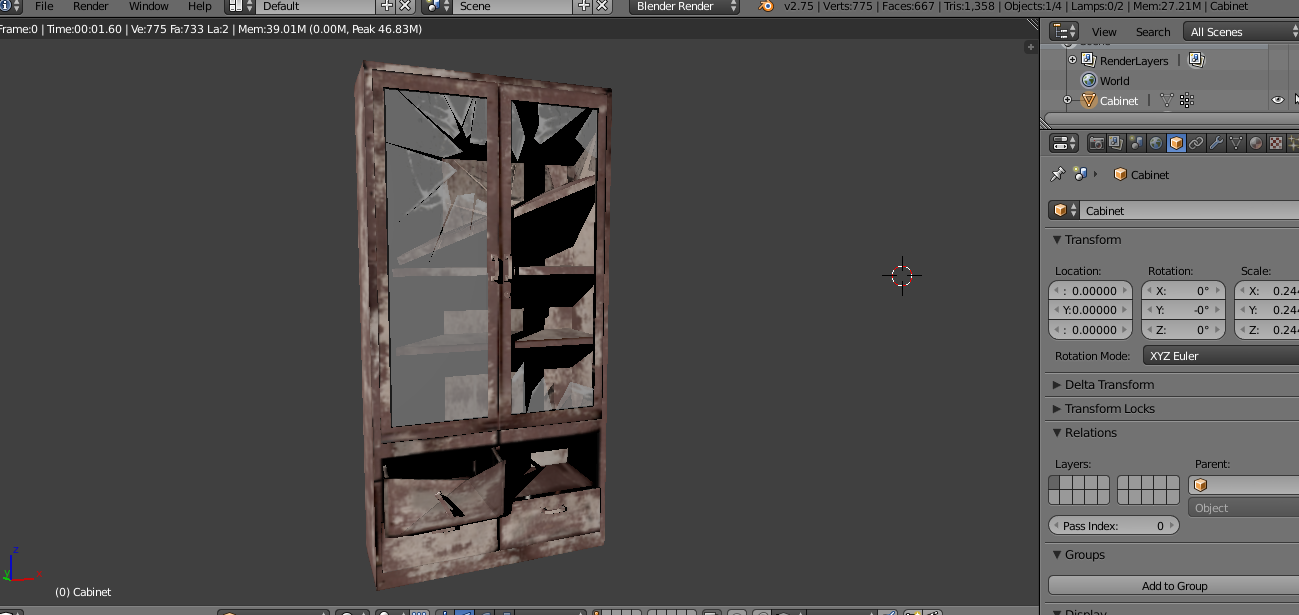Click the Location X value field
The height and width of the screenshot is (615, 1299).
(x=1091, y=291)
